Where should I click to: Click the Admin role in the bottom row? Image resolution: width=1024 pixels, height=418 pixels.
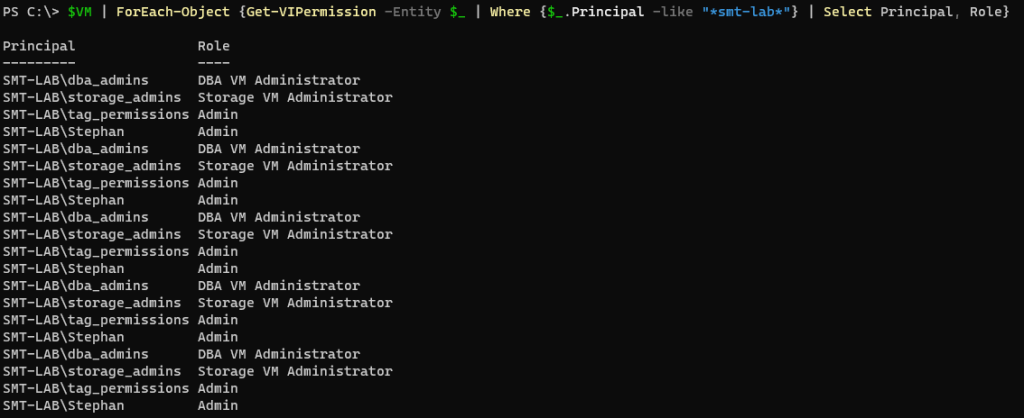218,405
